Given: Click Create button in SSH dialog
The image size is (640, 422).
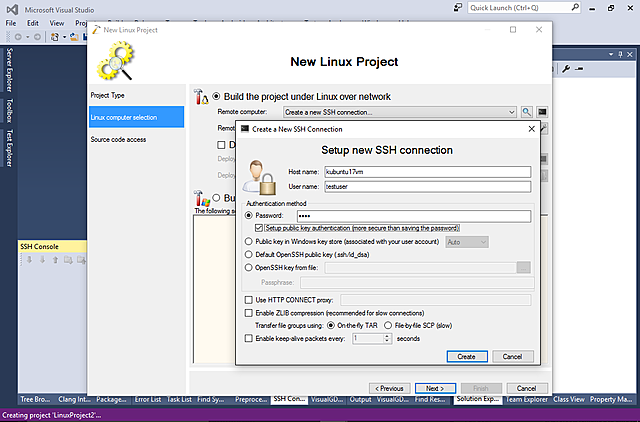Looking at the screenshot, I should (467, 356).
